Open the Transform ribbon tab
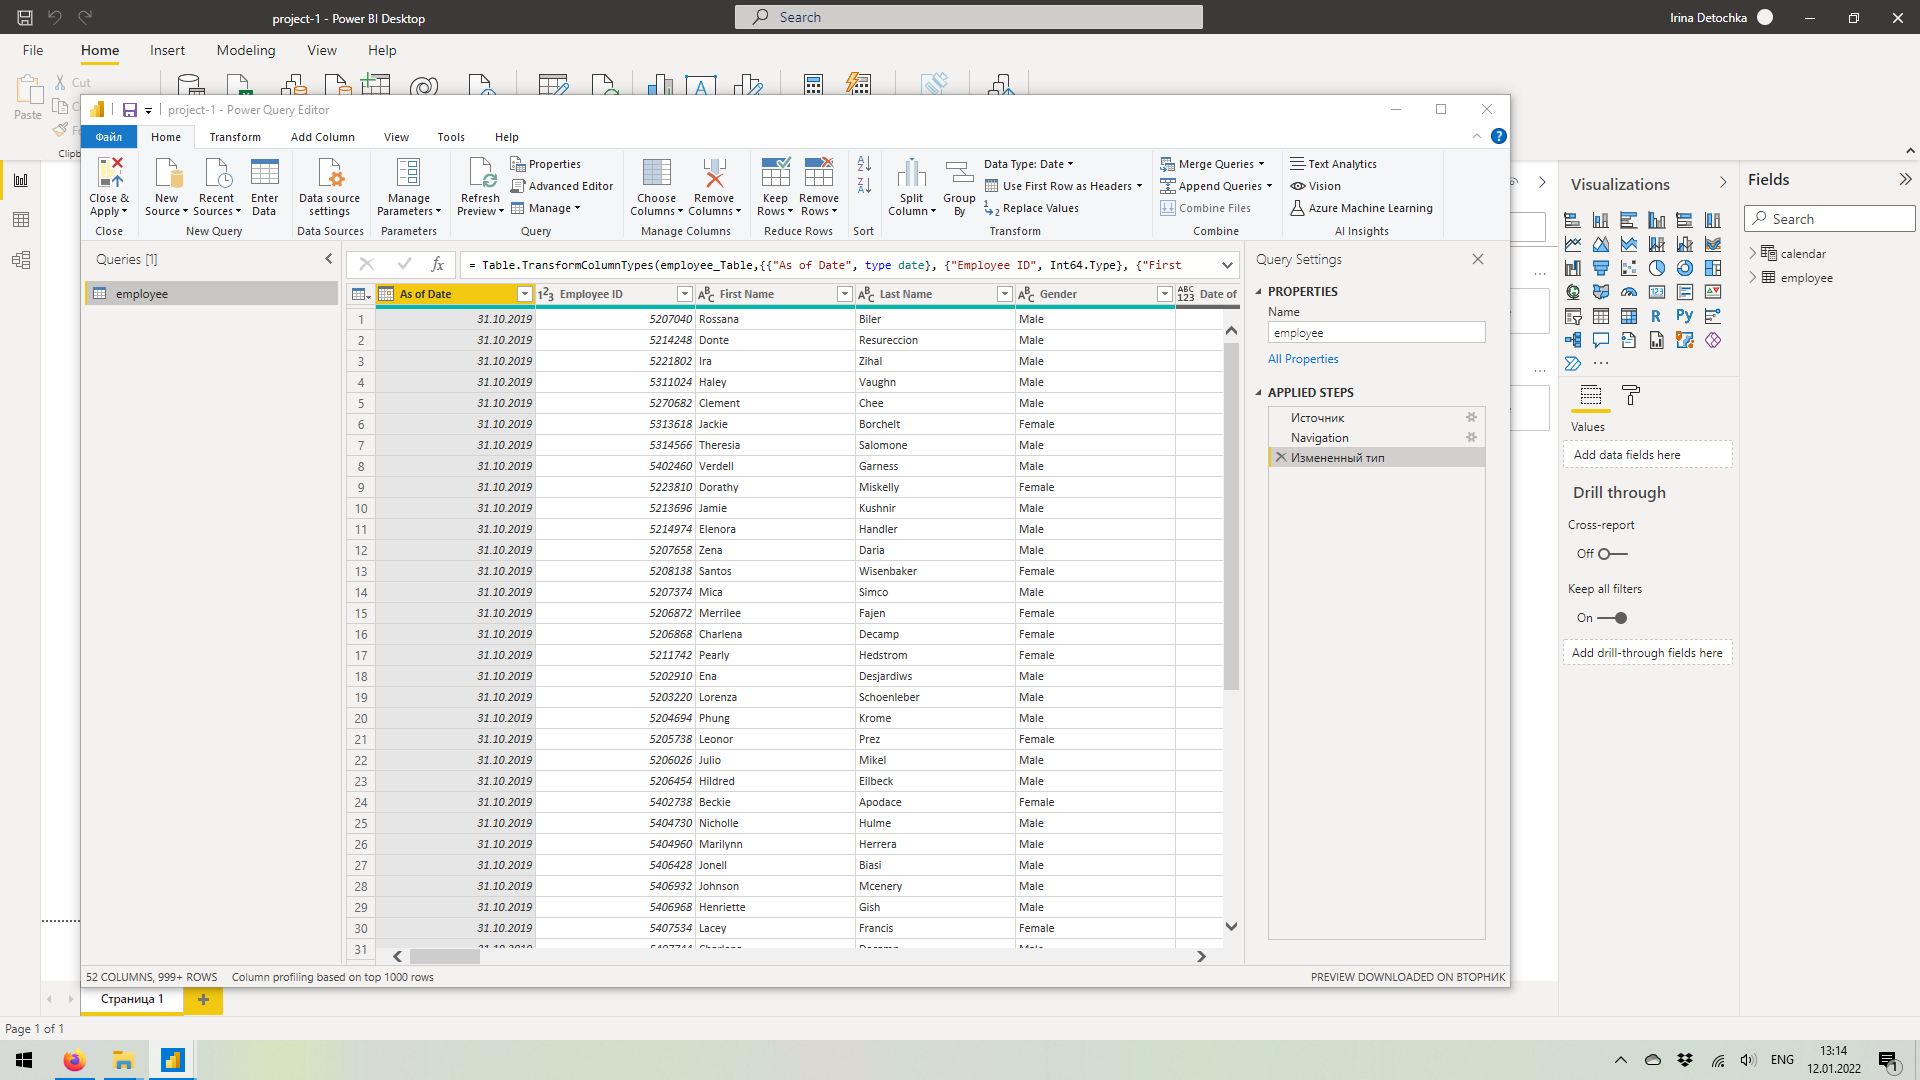This screenshot has width=1920, height=1080. click(235, 137)
